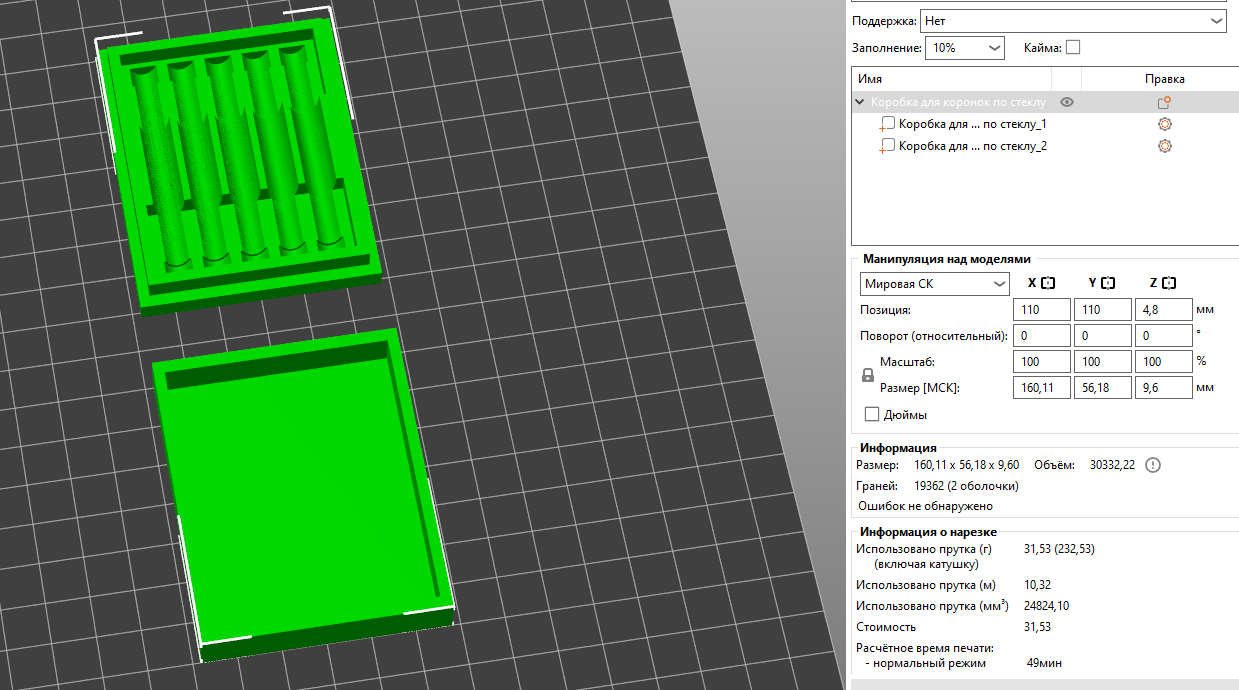The image size is (1239, 690).
Task: Click the X axis mirror icon
Action: [x=1048, y=284]
